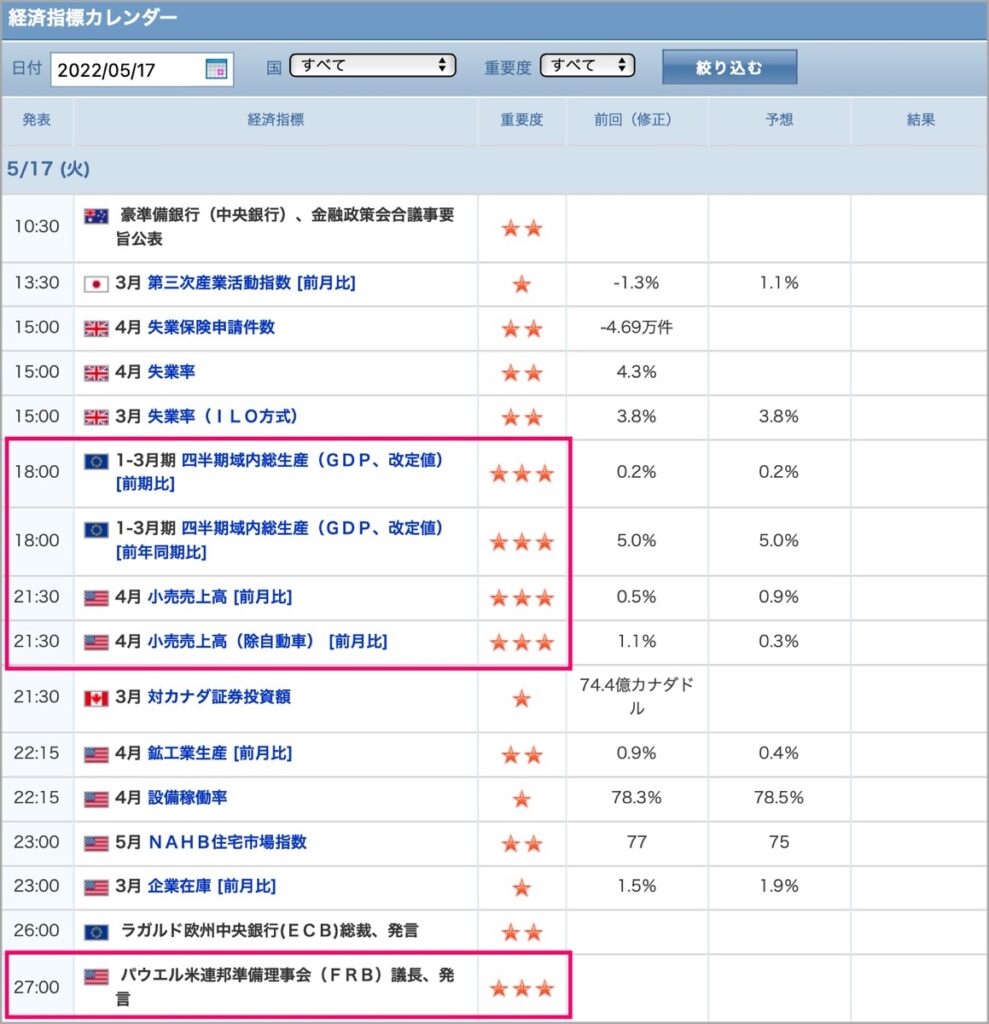Click the Australian flag beside 豪準備銀行 entry

pyautogui.click(x=96, y=216)
